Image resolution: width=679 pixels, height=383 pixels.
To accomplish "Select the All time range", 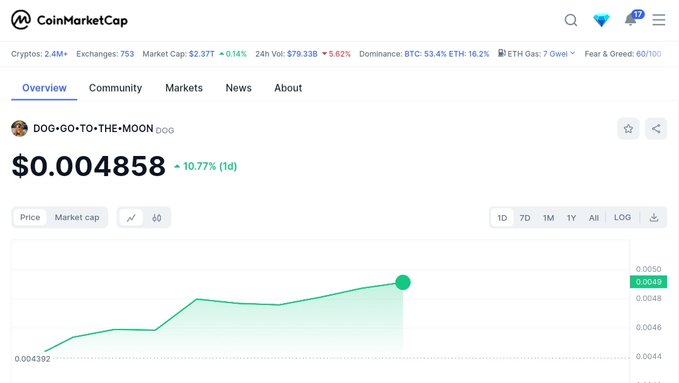I will coord(594,217).
